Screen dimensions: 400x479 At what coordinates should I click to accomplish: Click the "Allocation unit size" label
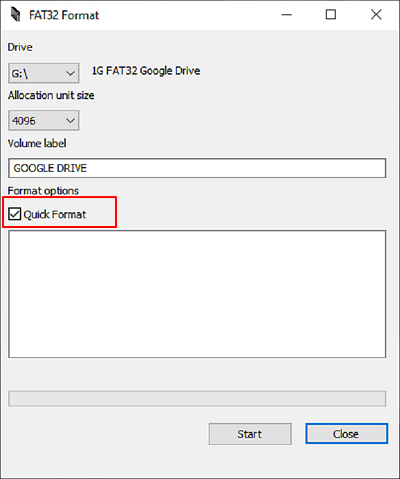pyautogui.click(x=51, y=96)
